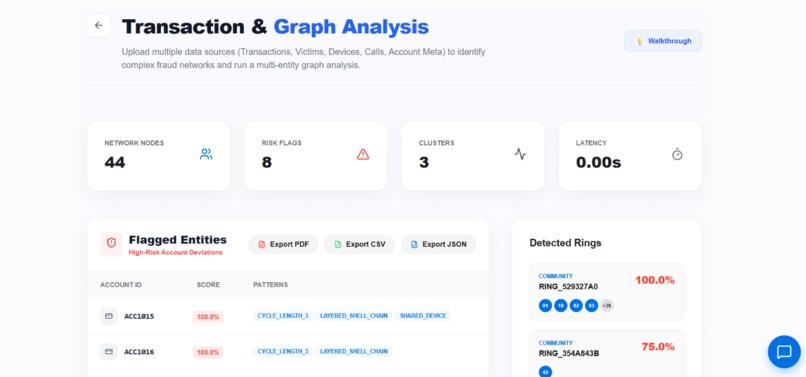The height and width of the screenshot is (377, 806).
Task: Click the 03 member badge in RING_529327A0
Action: pyautogui.click(x=592, y=306)
